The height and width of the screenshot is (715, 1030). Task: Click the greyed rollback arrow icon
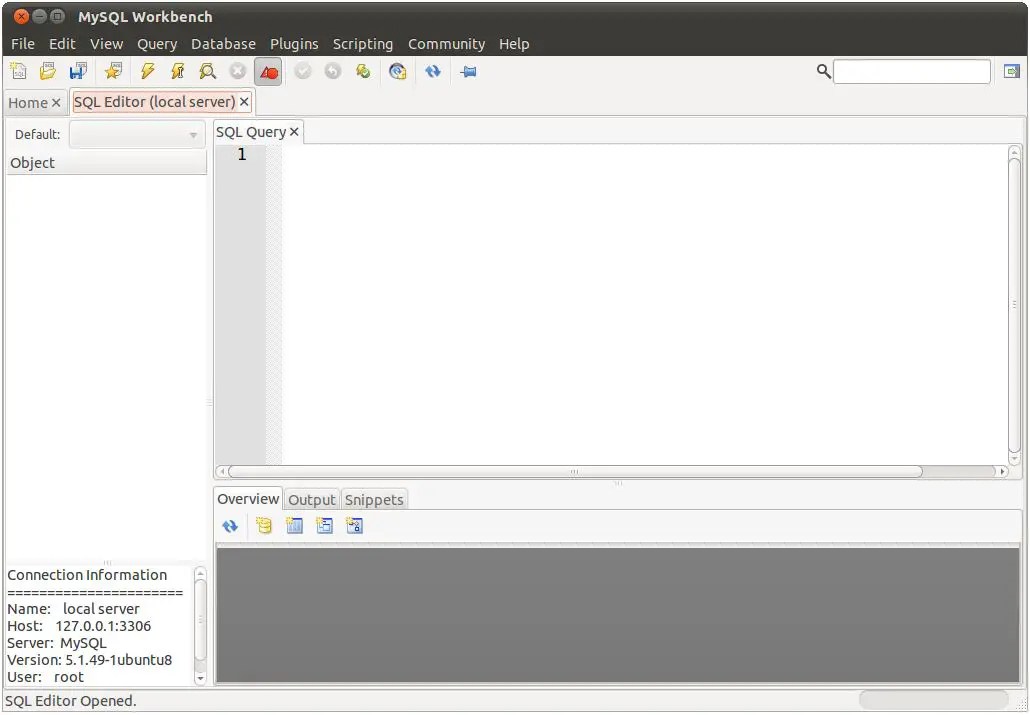tap(333, 71)
